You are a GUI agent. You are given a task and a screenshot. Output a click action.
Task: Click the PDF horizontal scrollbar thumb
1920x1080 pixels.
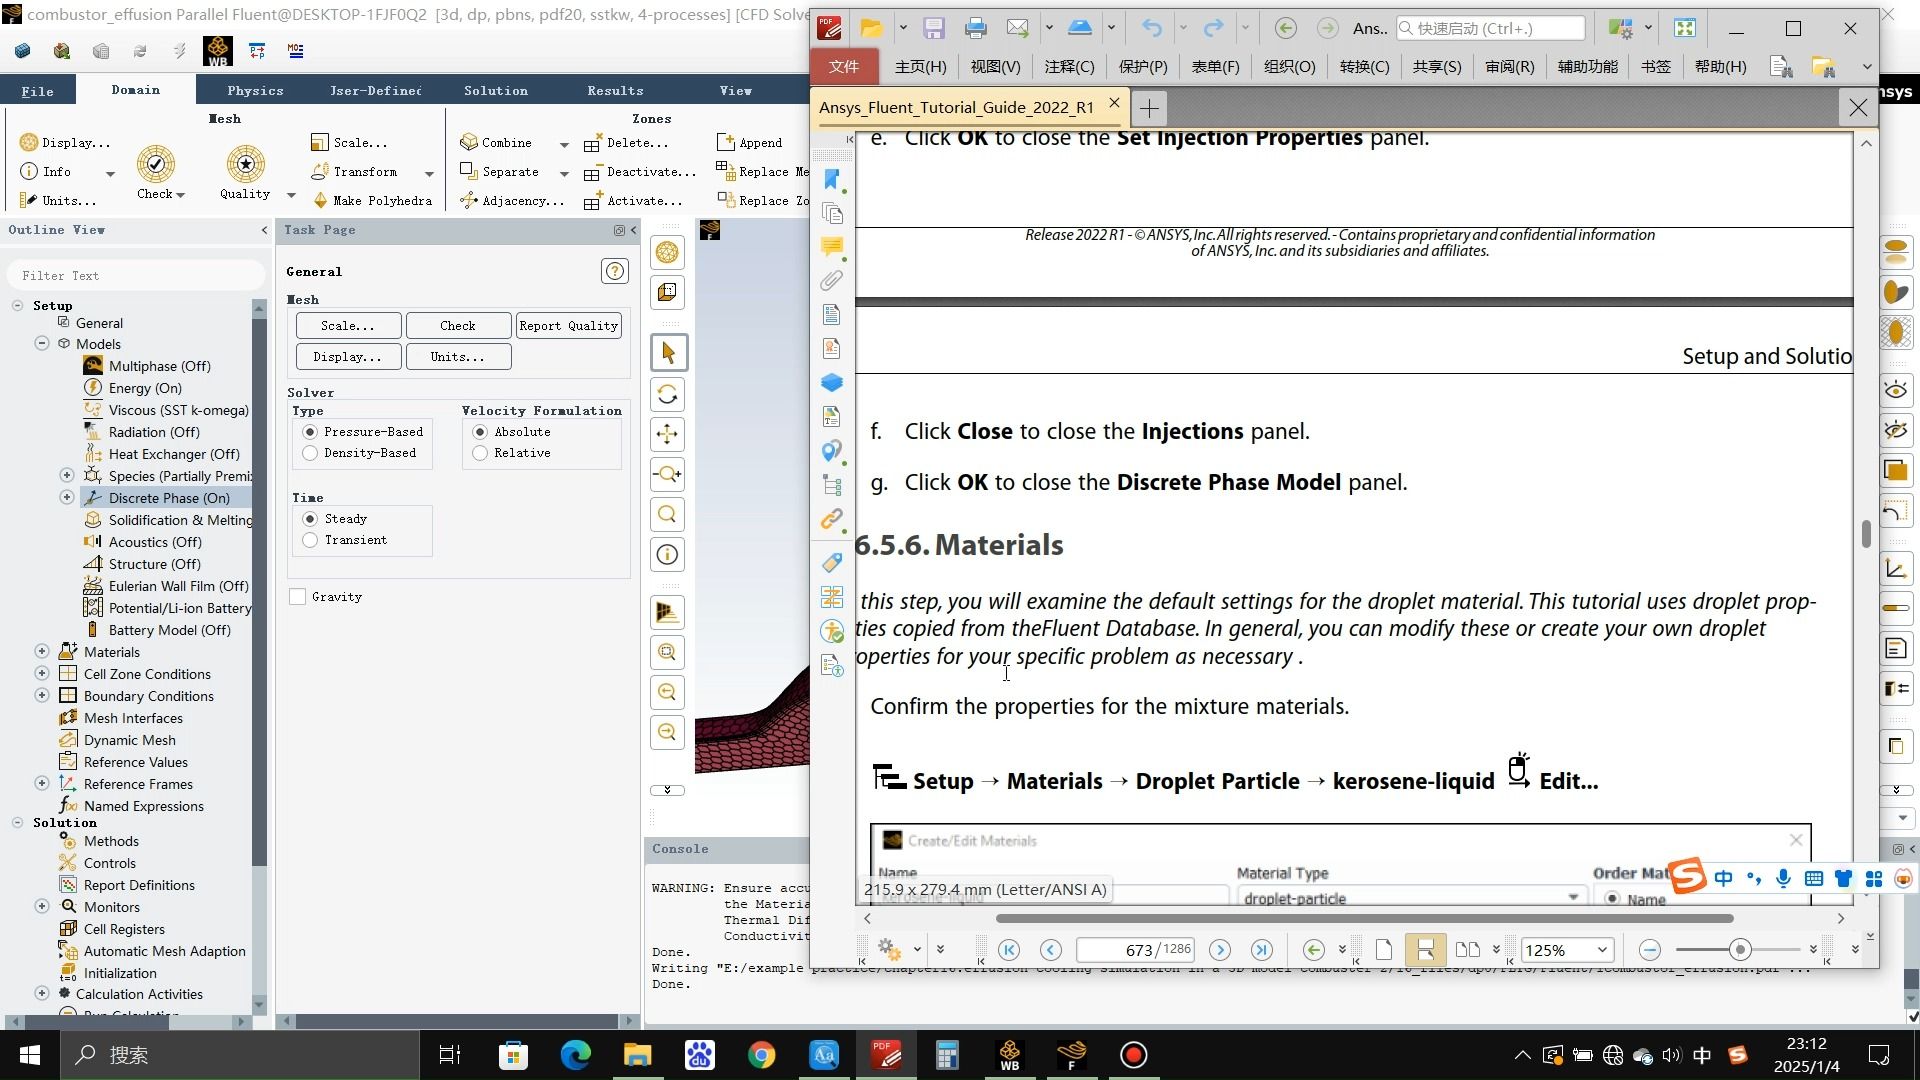pos(1364,918)
